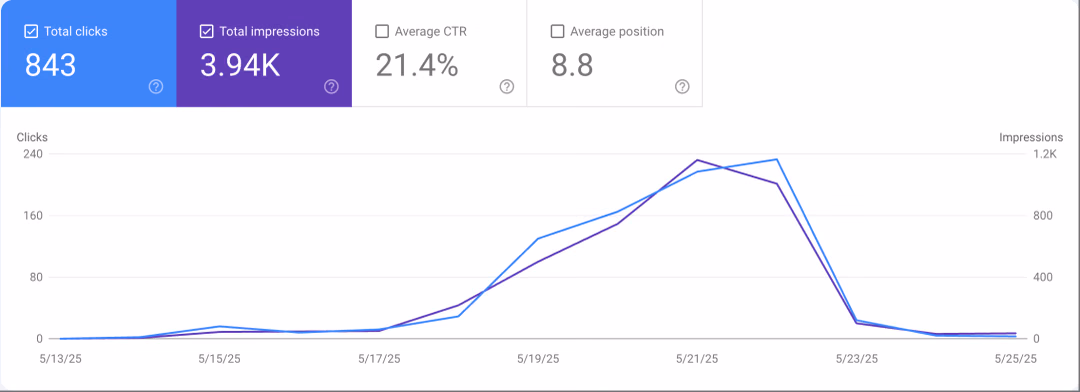Click the 5/25/25 axis date

[1015, 359]
